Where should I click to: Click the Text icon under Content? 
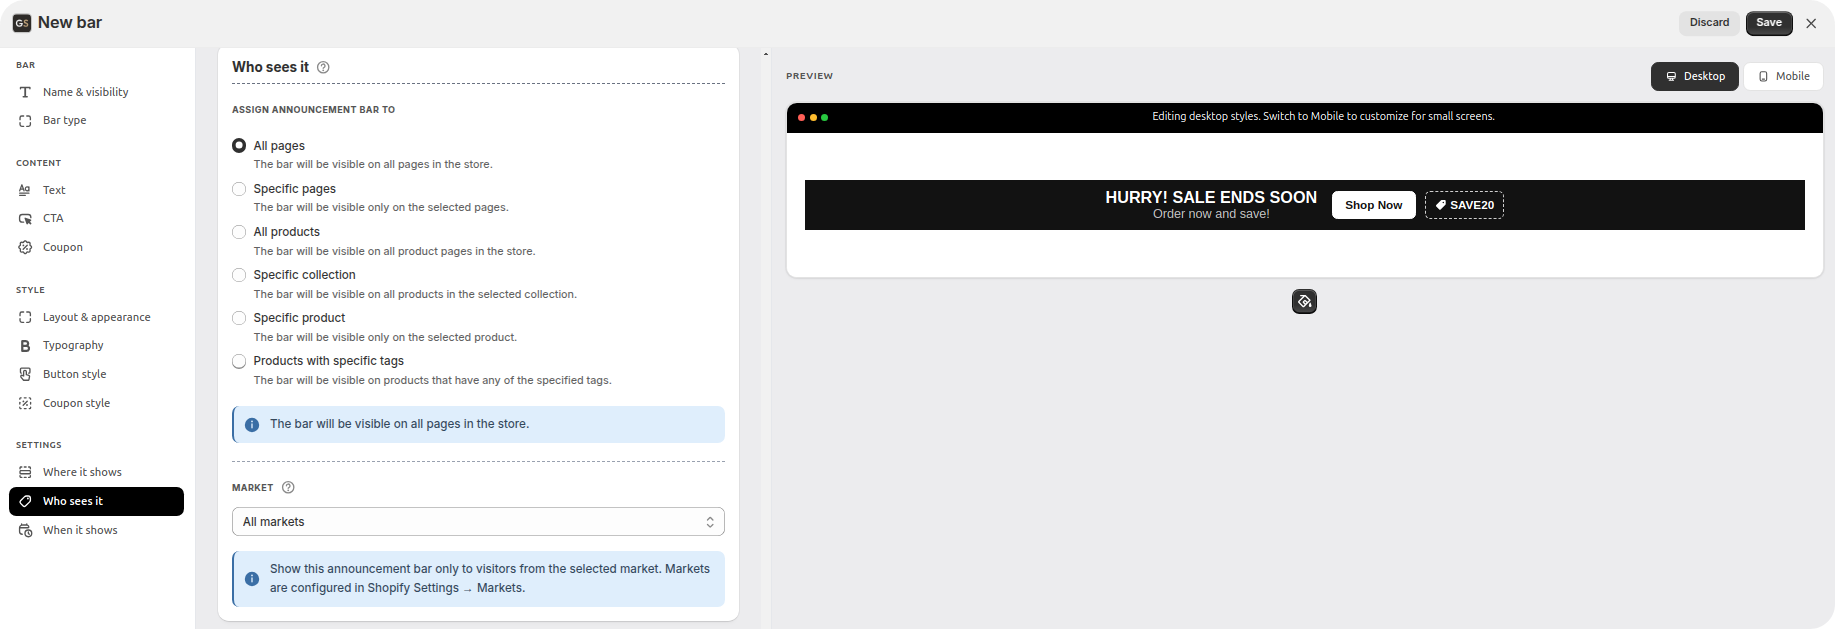point(25,190)
